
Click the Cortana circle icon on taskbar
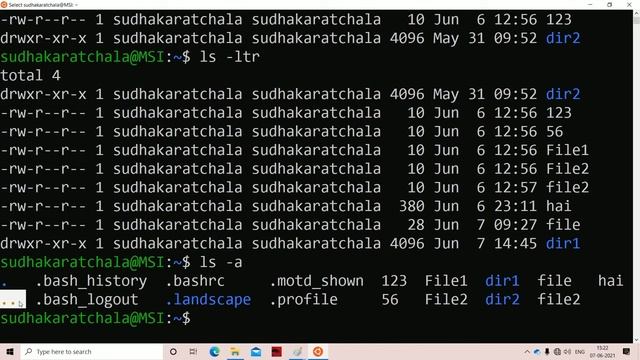(173, 351)
